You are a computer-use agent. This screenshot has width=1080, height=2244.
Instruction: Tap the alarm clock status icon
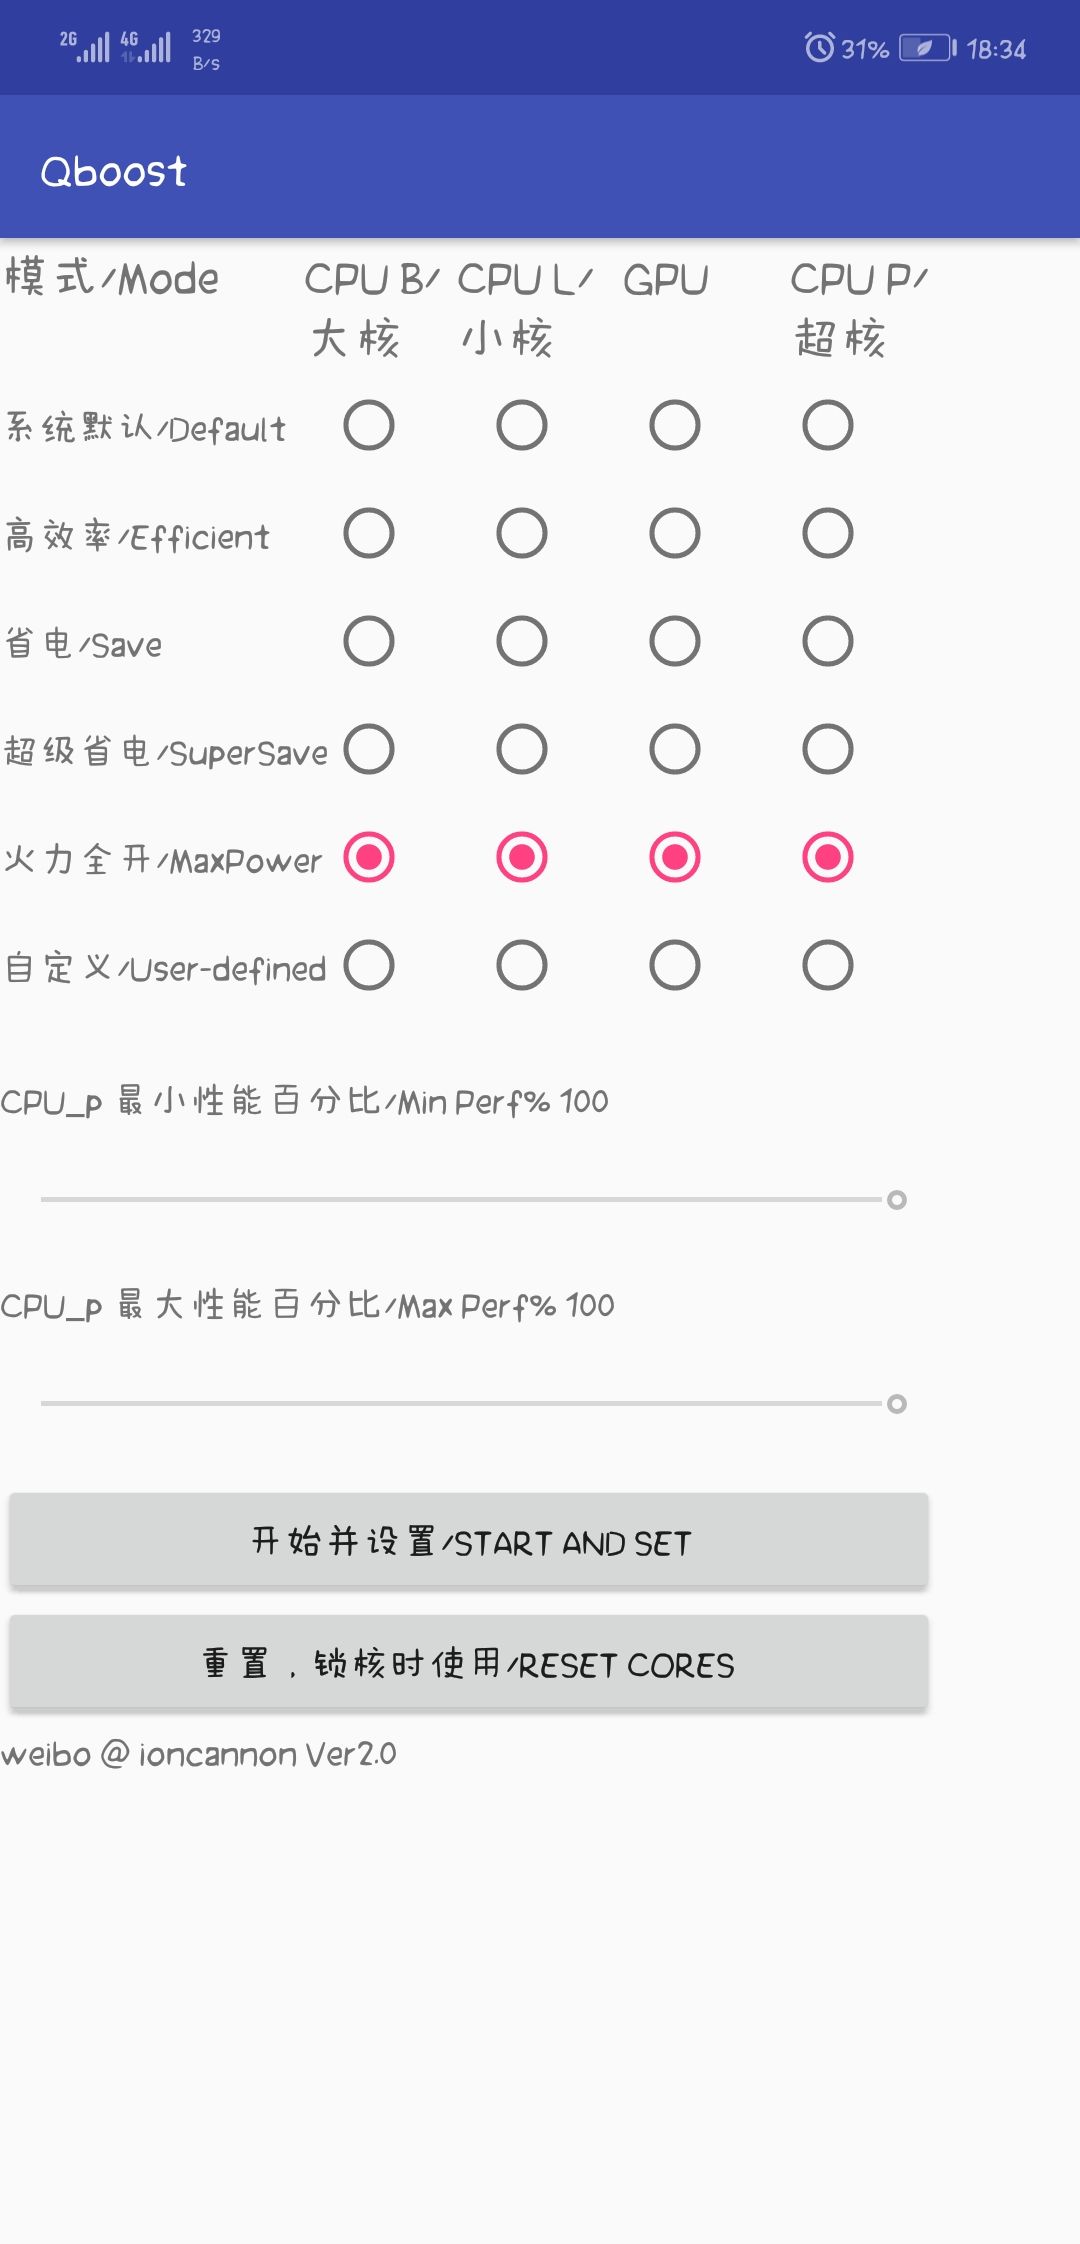(x=819, y=47)
